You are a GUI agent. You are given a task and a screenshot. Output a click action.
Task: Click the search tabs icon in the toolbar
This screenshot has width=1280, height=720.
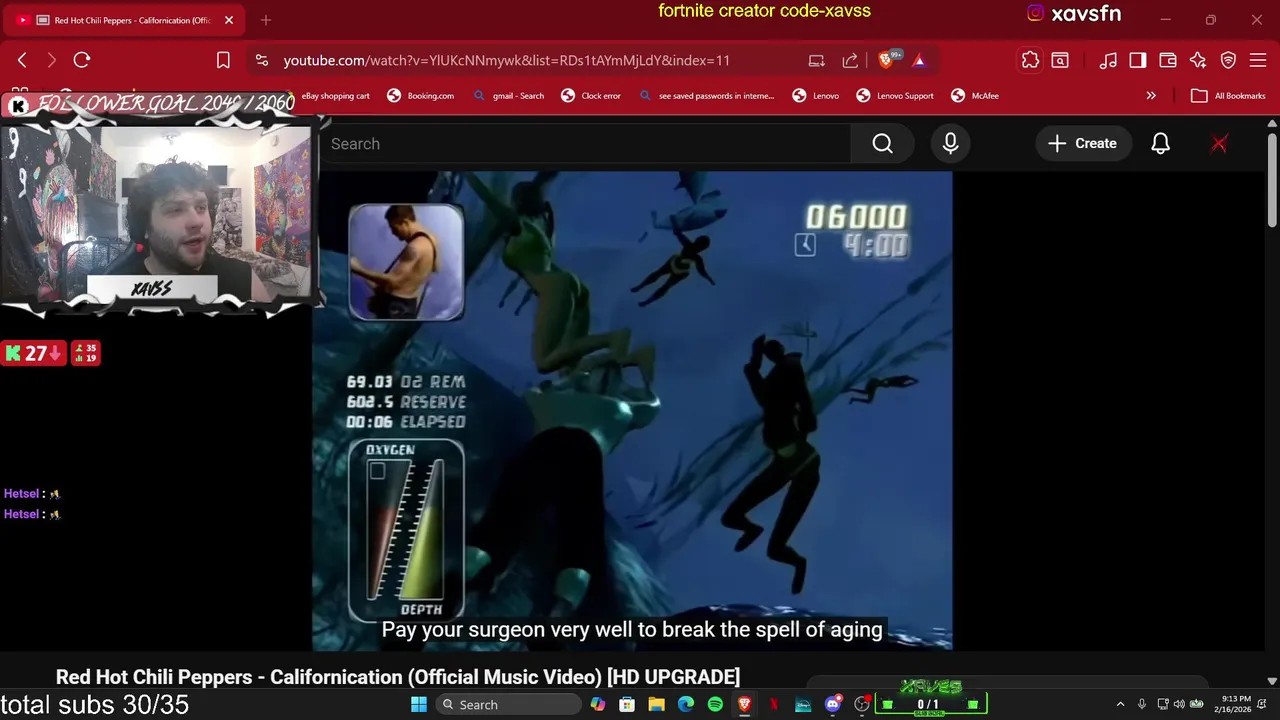[1060, 60]
